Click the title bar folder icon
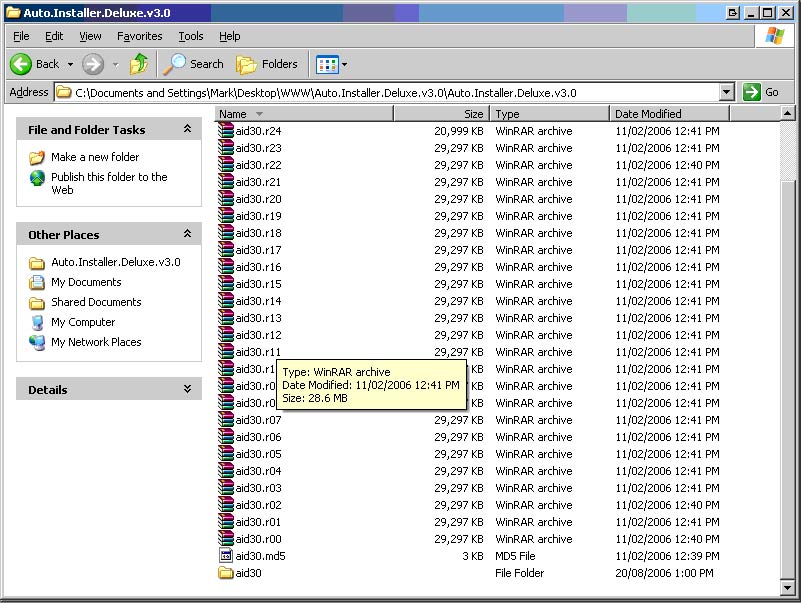 pyautogui.click(x=13, y=13)
